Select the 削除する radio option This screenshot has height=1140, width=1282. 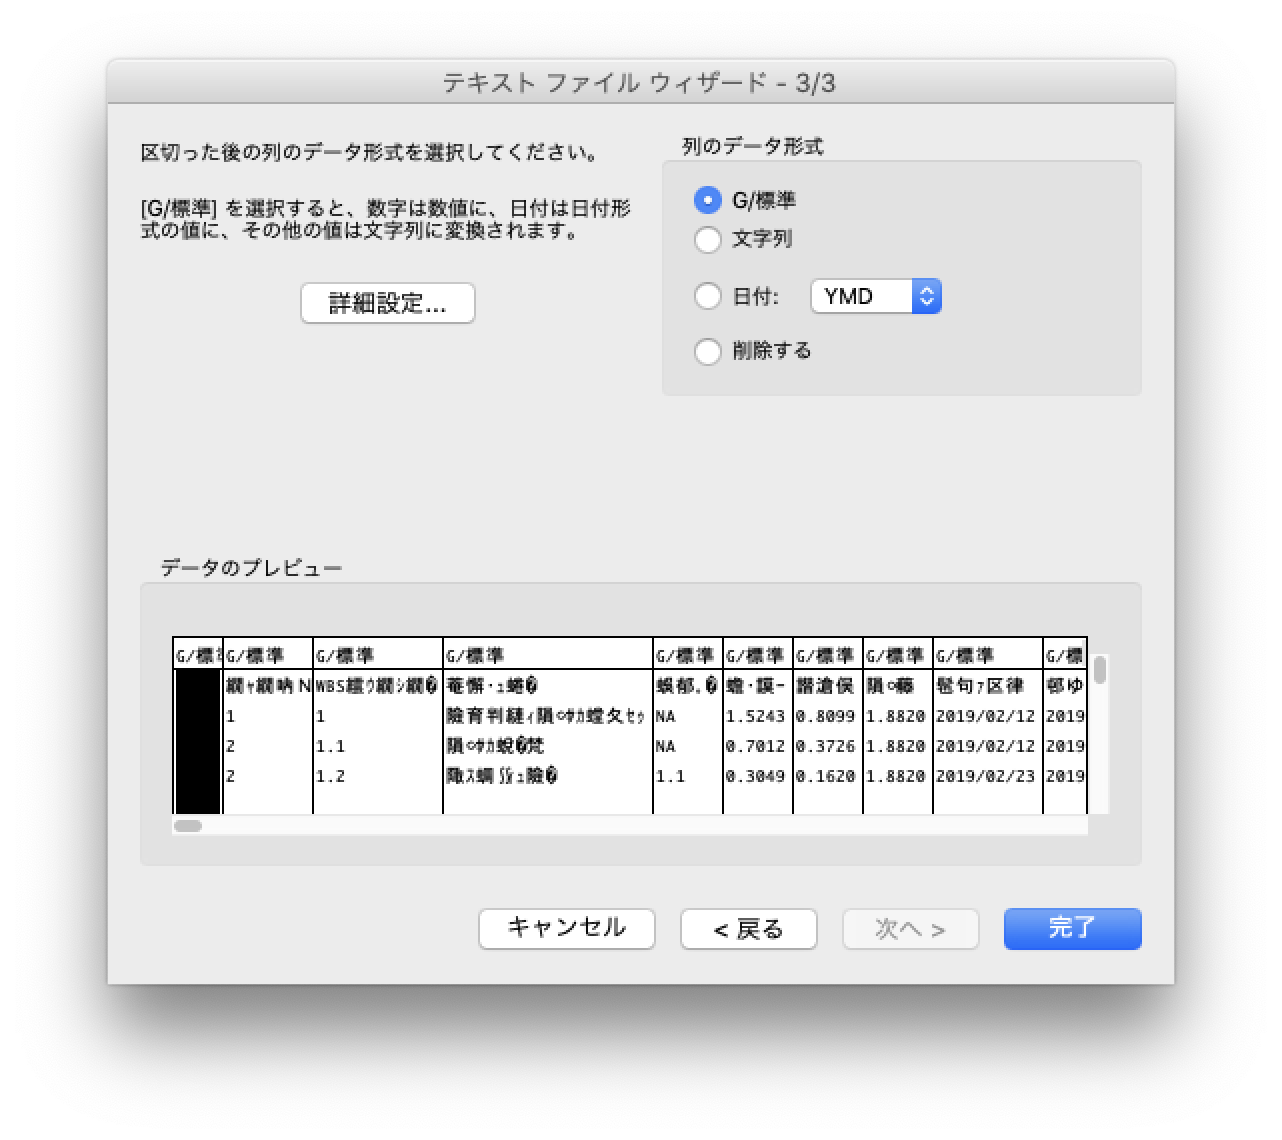708,351
